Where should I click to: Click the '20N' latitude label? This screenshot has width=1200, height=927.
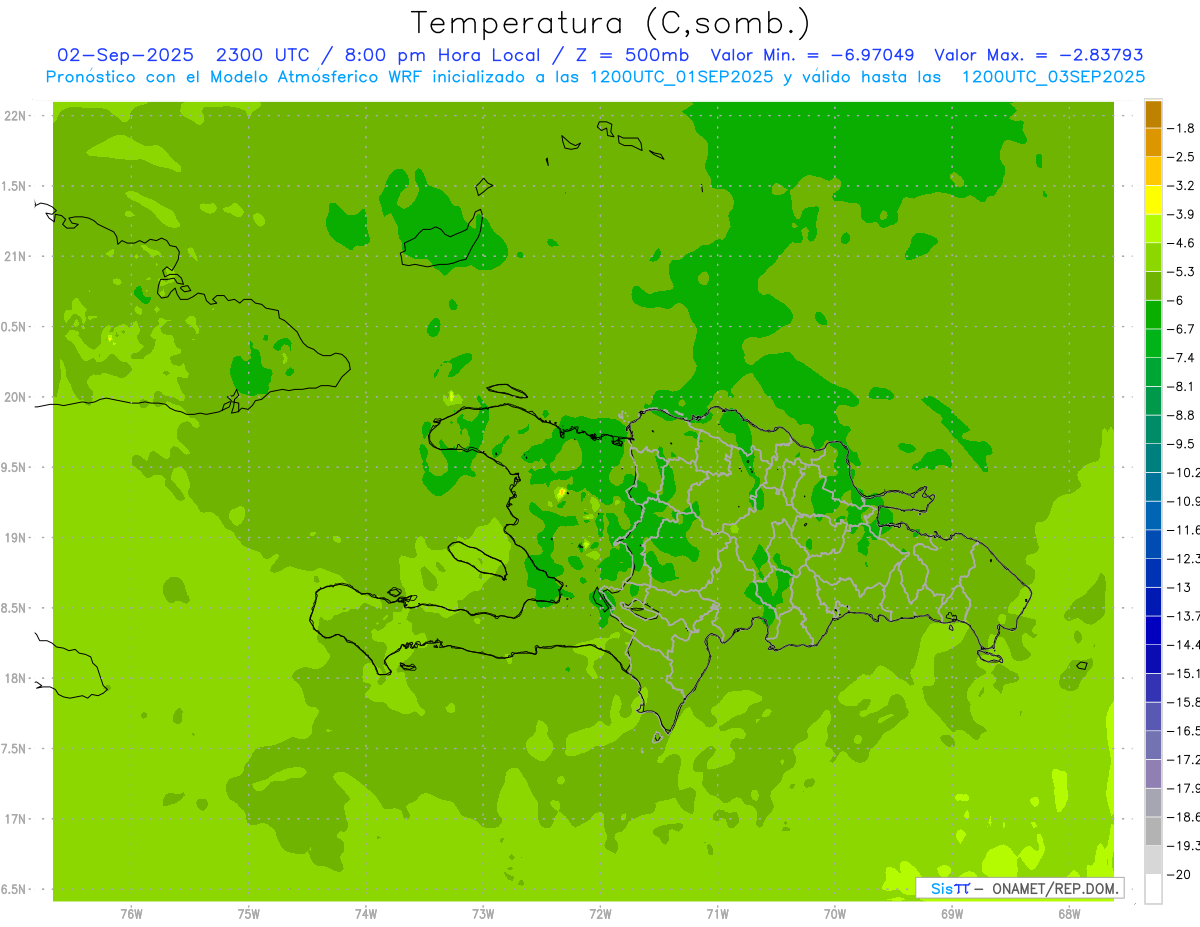[x=15, y=397]
